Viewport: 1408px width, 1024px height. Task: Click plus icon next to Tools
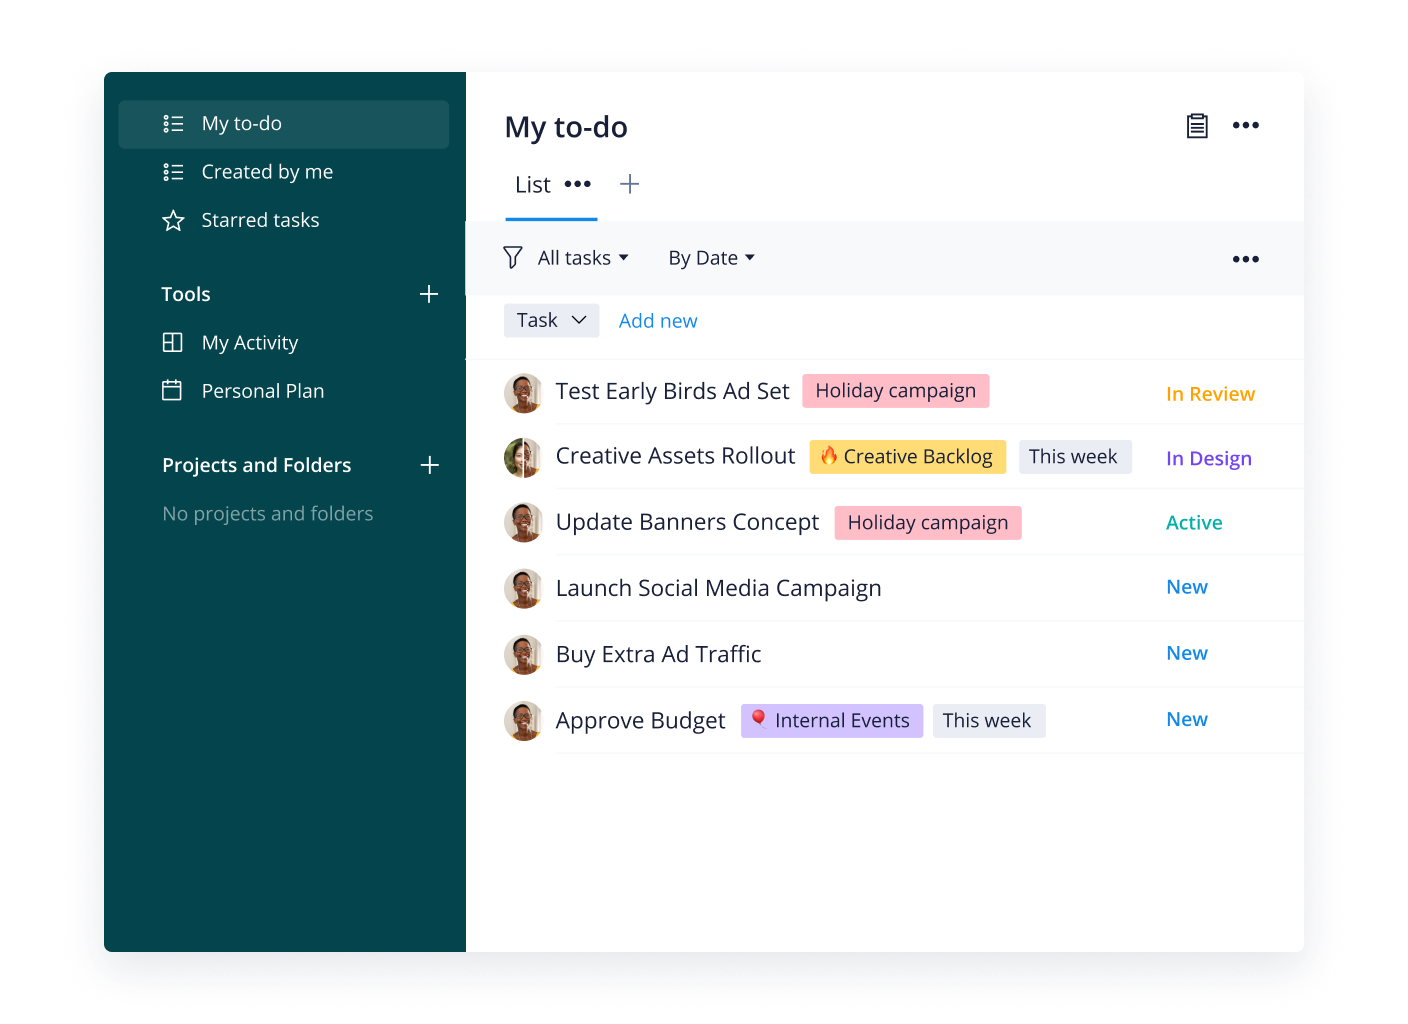tap(429, 294)
